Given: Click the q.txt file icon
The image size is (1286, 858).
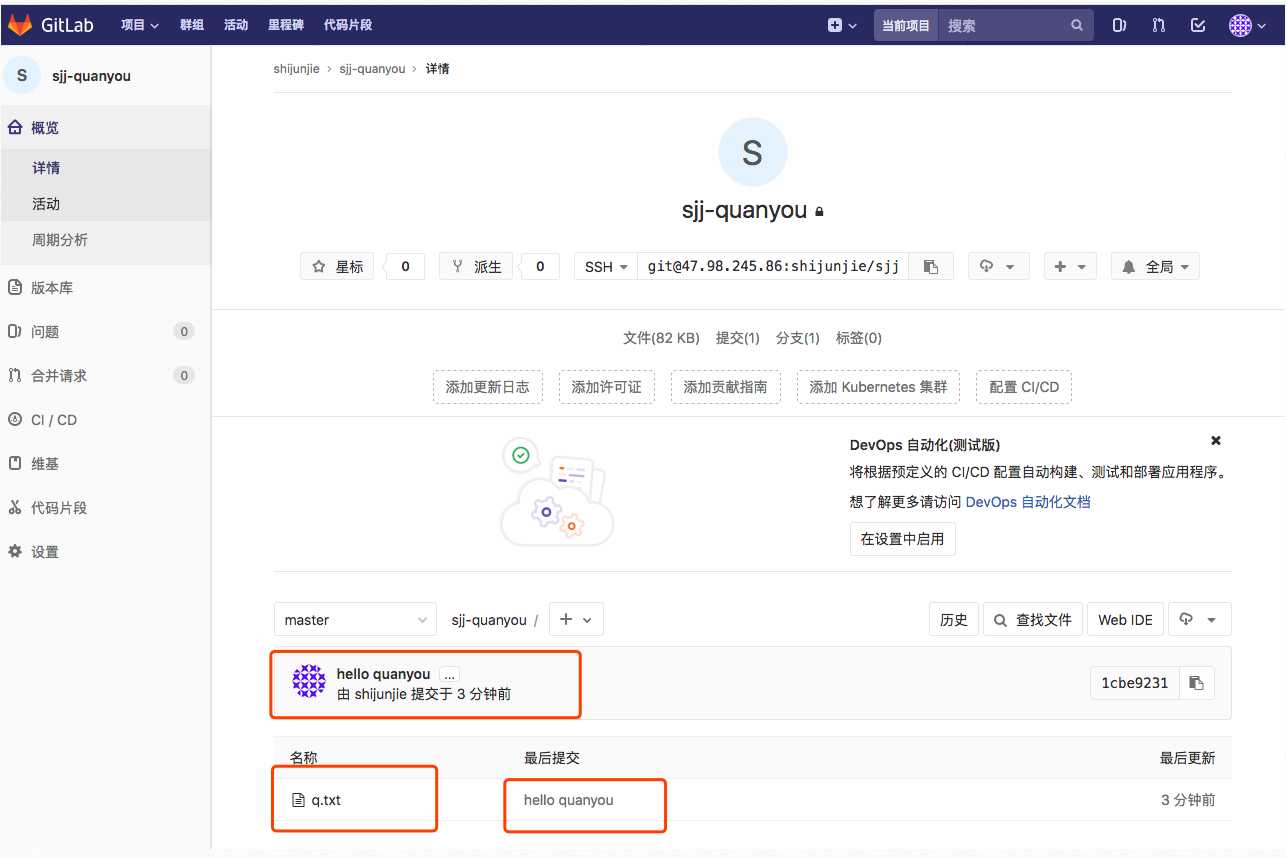Looking at the screenshot, I should point(297,800).
